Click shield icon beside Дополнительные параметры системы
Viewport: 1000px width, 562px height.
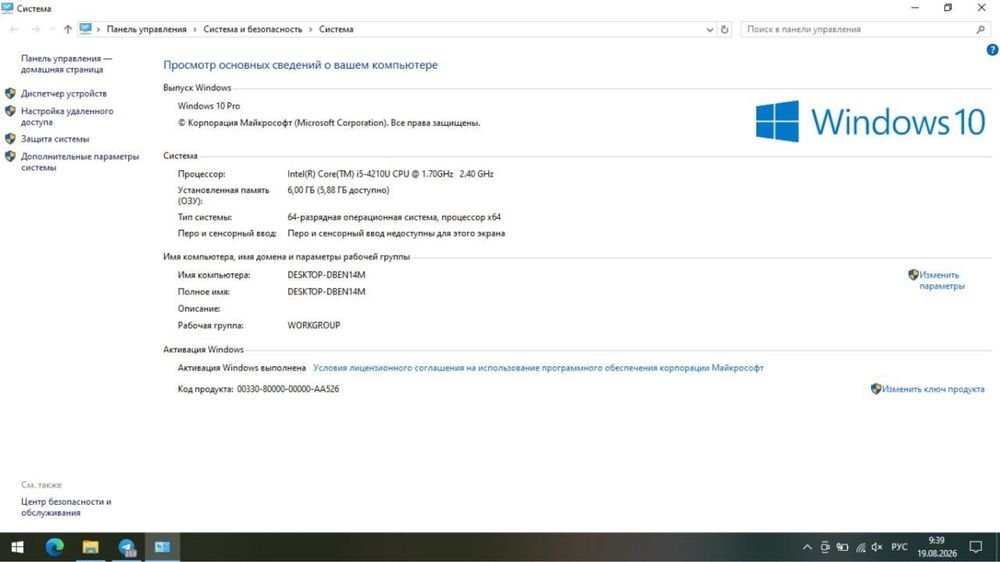pyautogui.click(x=10, y=156)
